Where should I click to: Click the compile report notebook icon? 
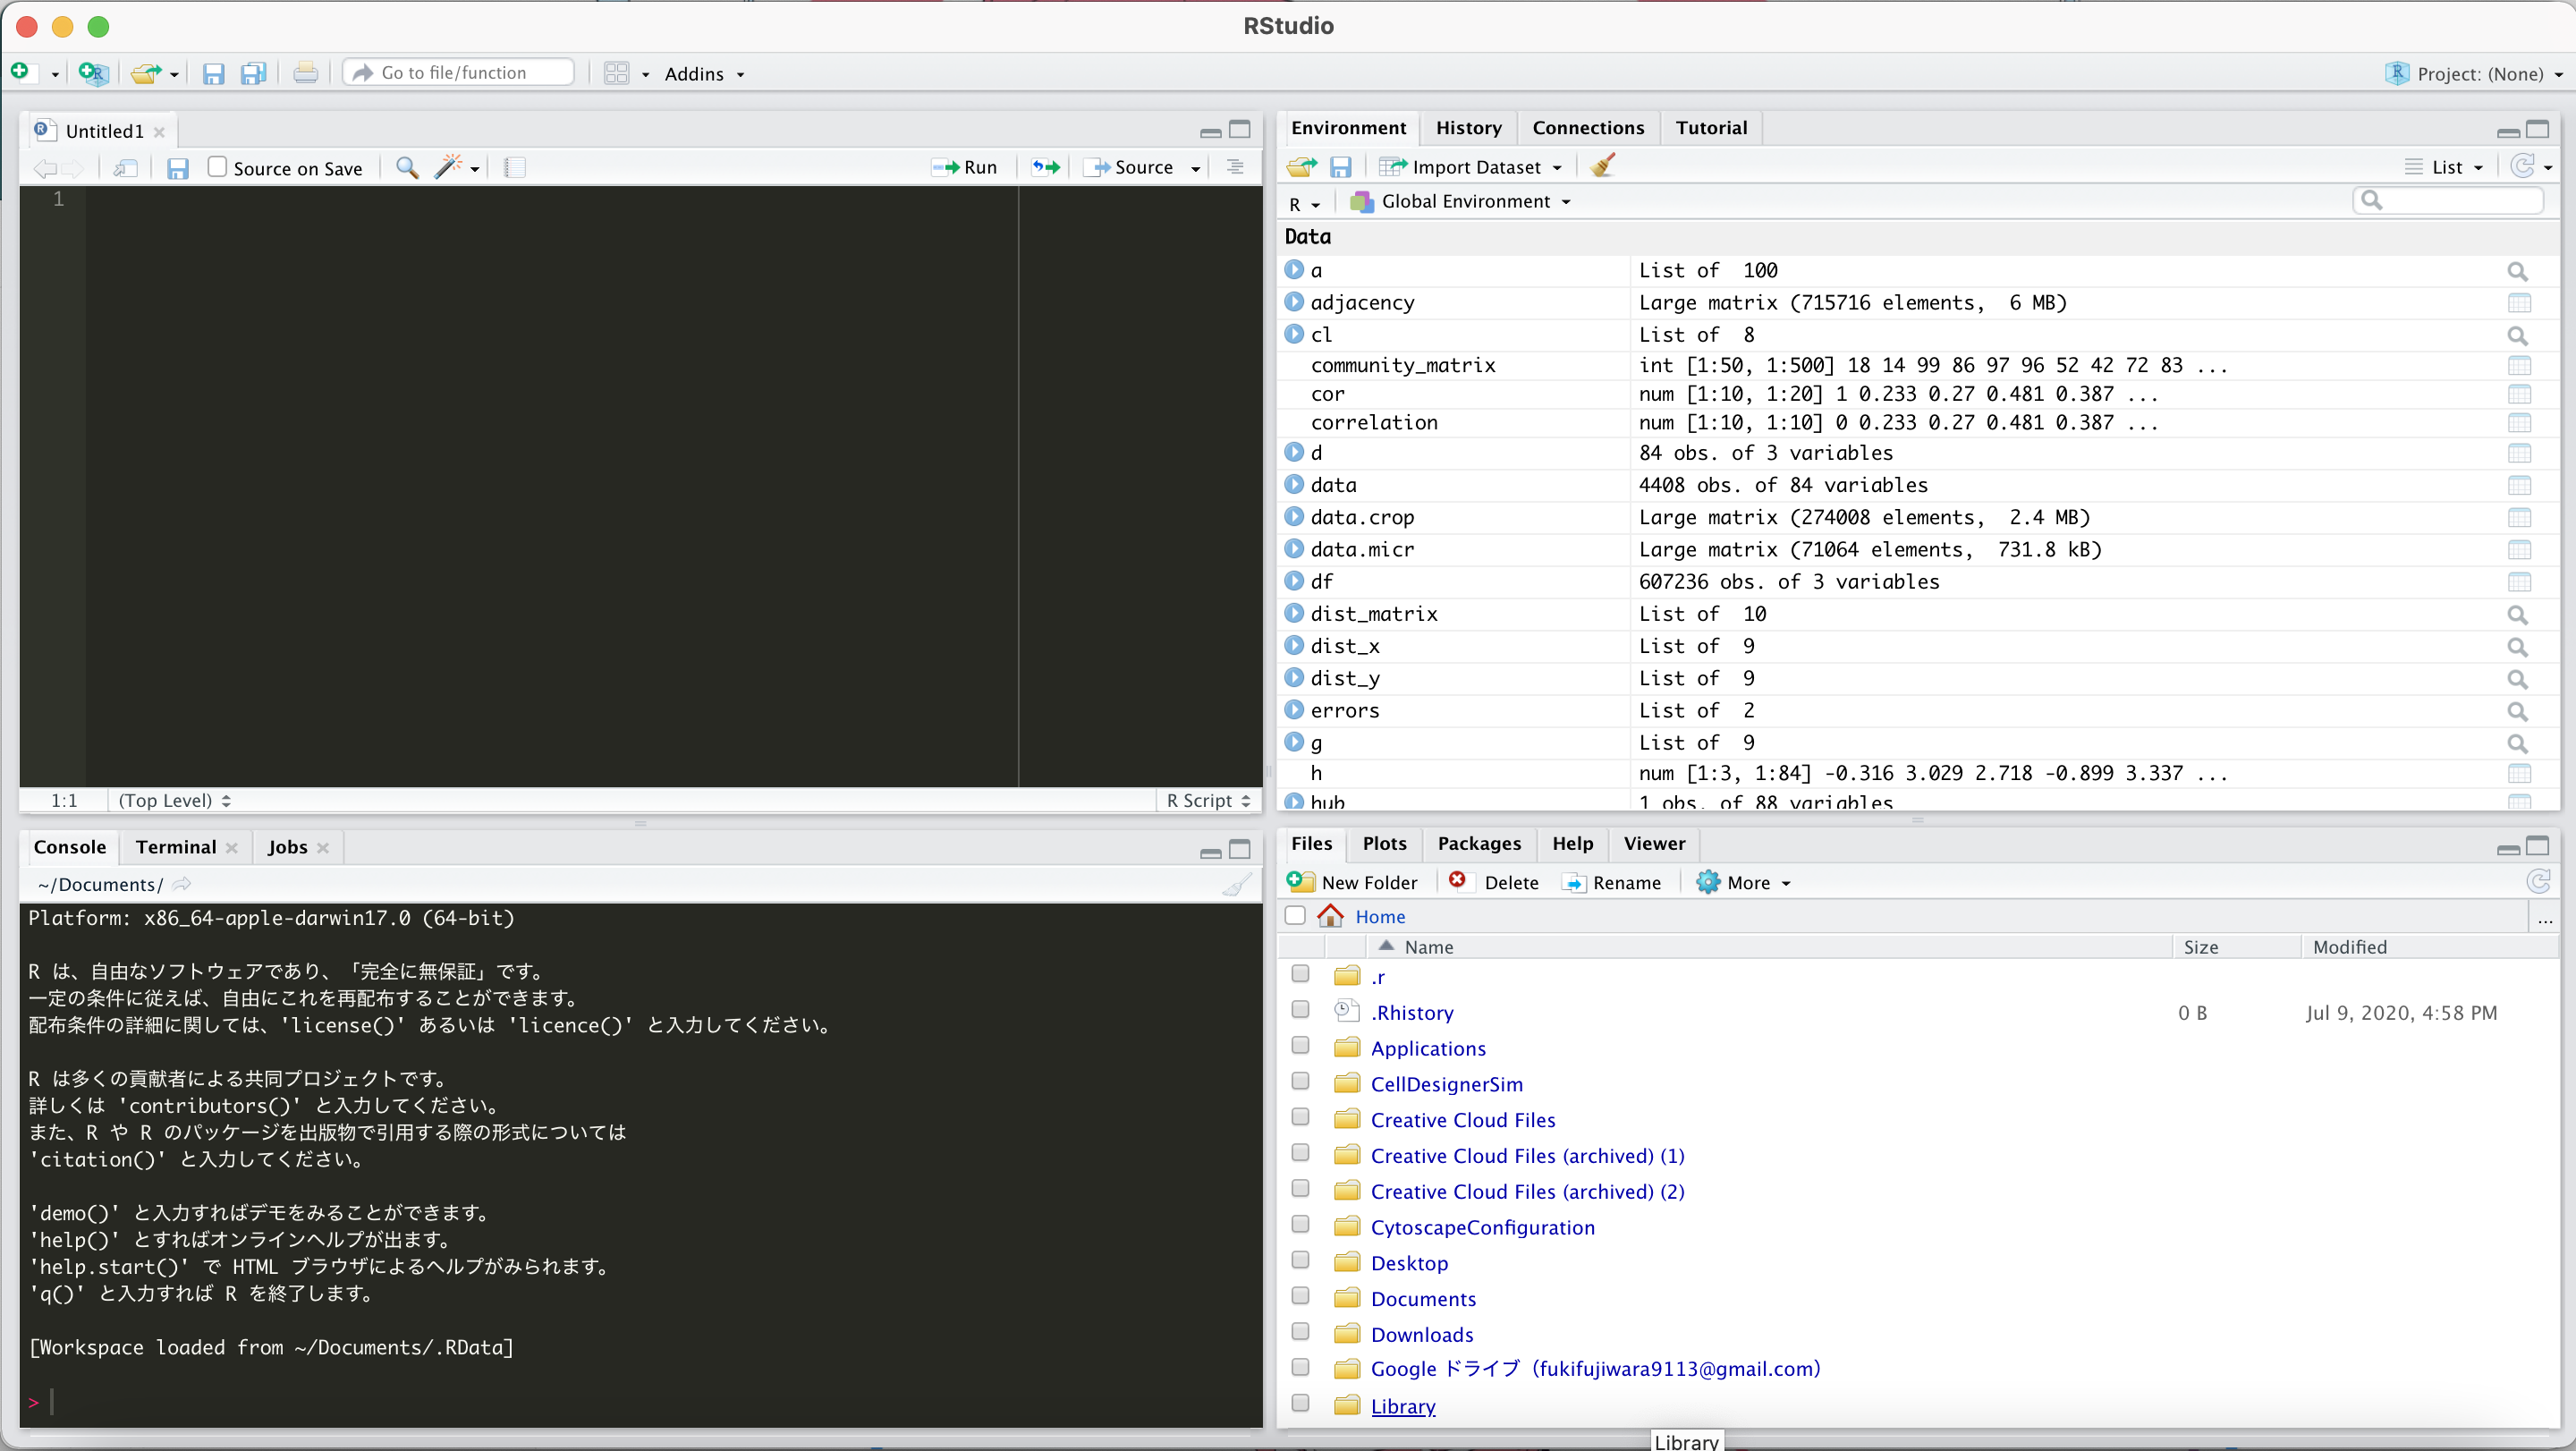(x=513, y=167)
